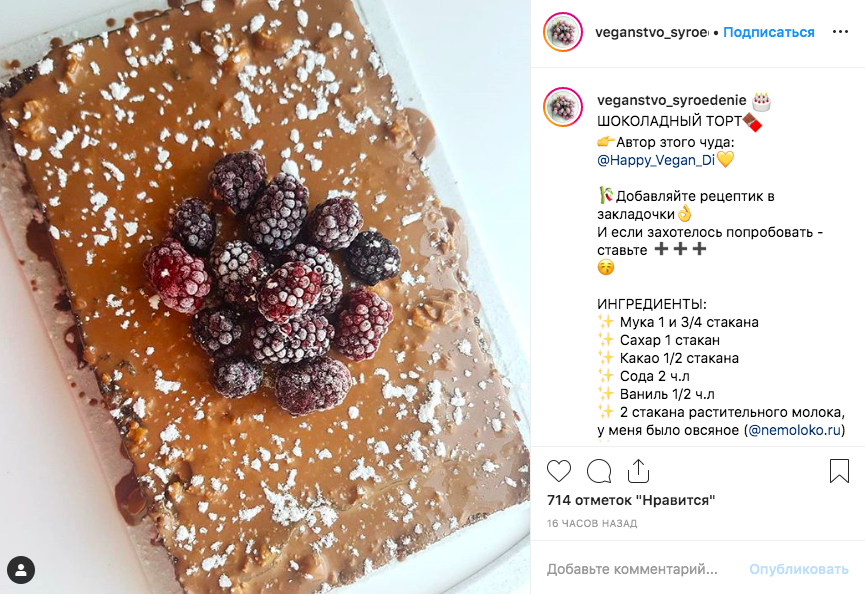Focus the Добавьте комментарий input field
865x594 pixels.
tap(632, 569)
